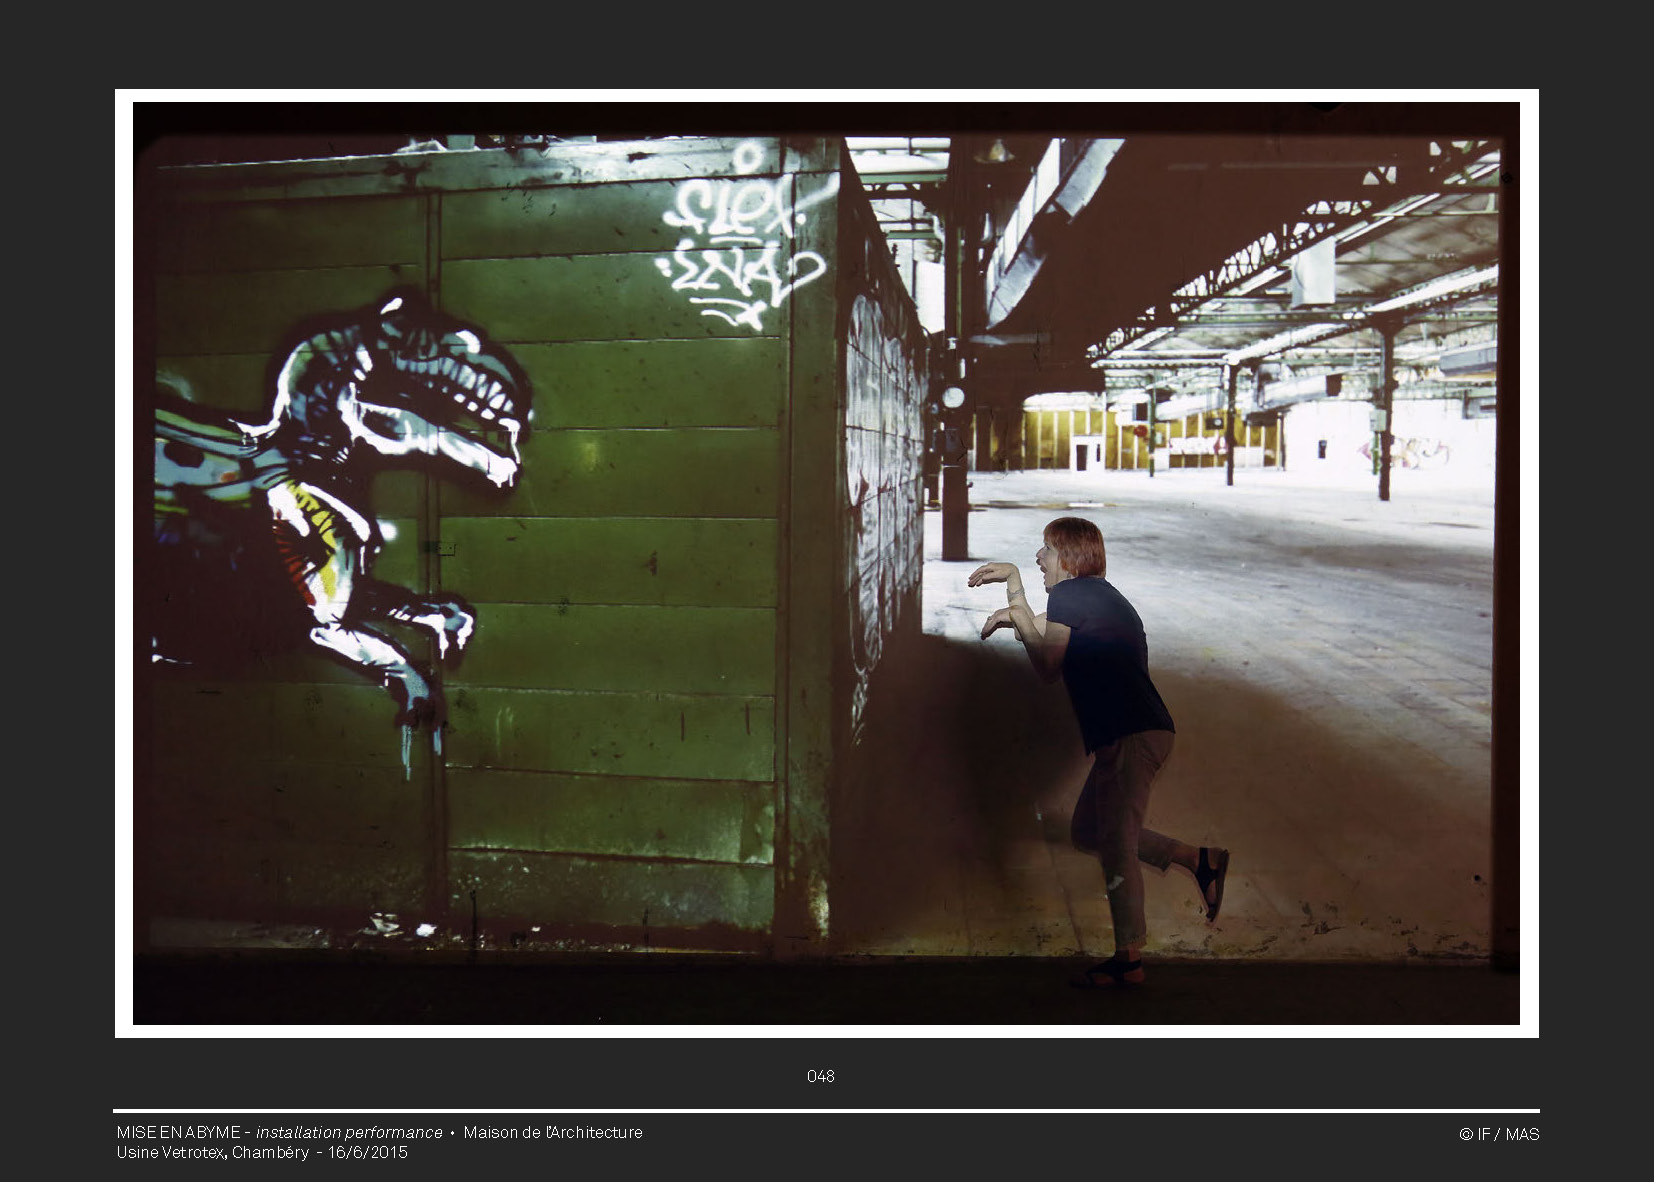The image size is (1654, 1182).
Task: Click the page number 048
Action: pos(820,1076)
